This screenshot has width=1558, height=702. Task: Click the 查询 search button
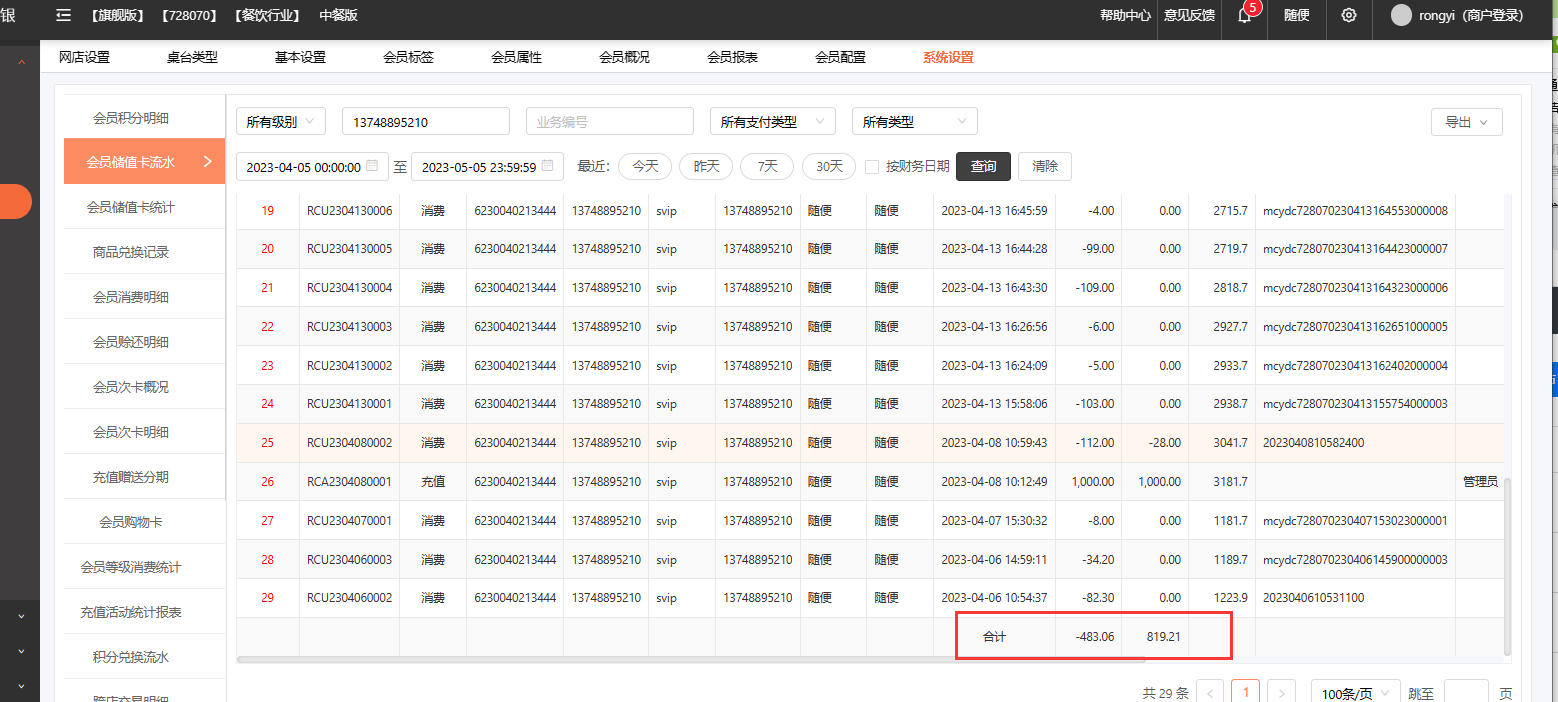(x=983, y=167)
